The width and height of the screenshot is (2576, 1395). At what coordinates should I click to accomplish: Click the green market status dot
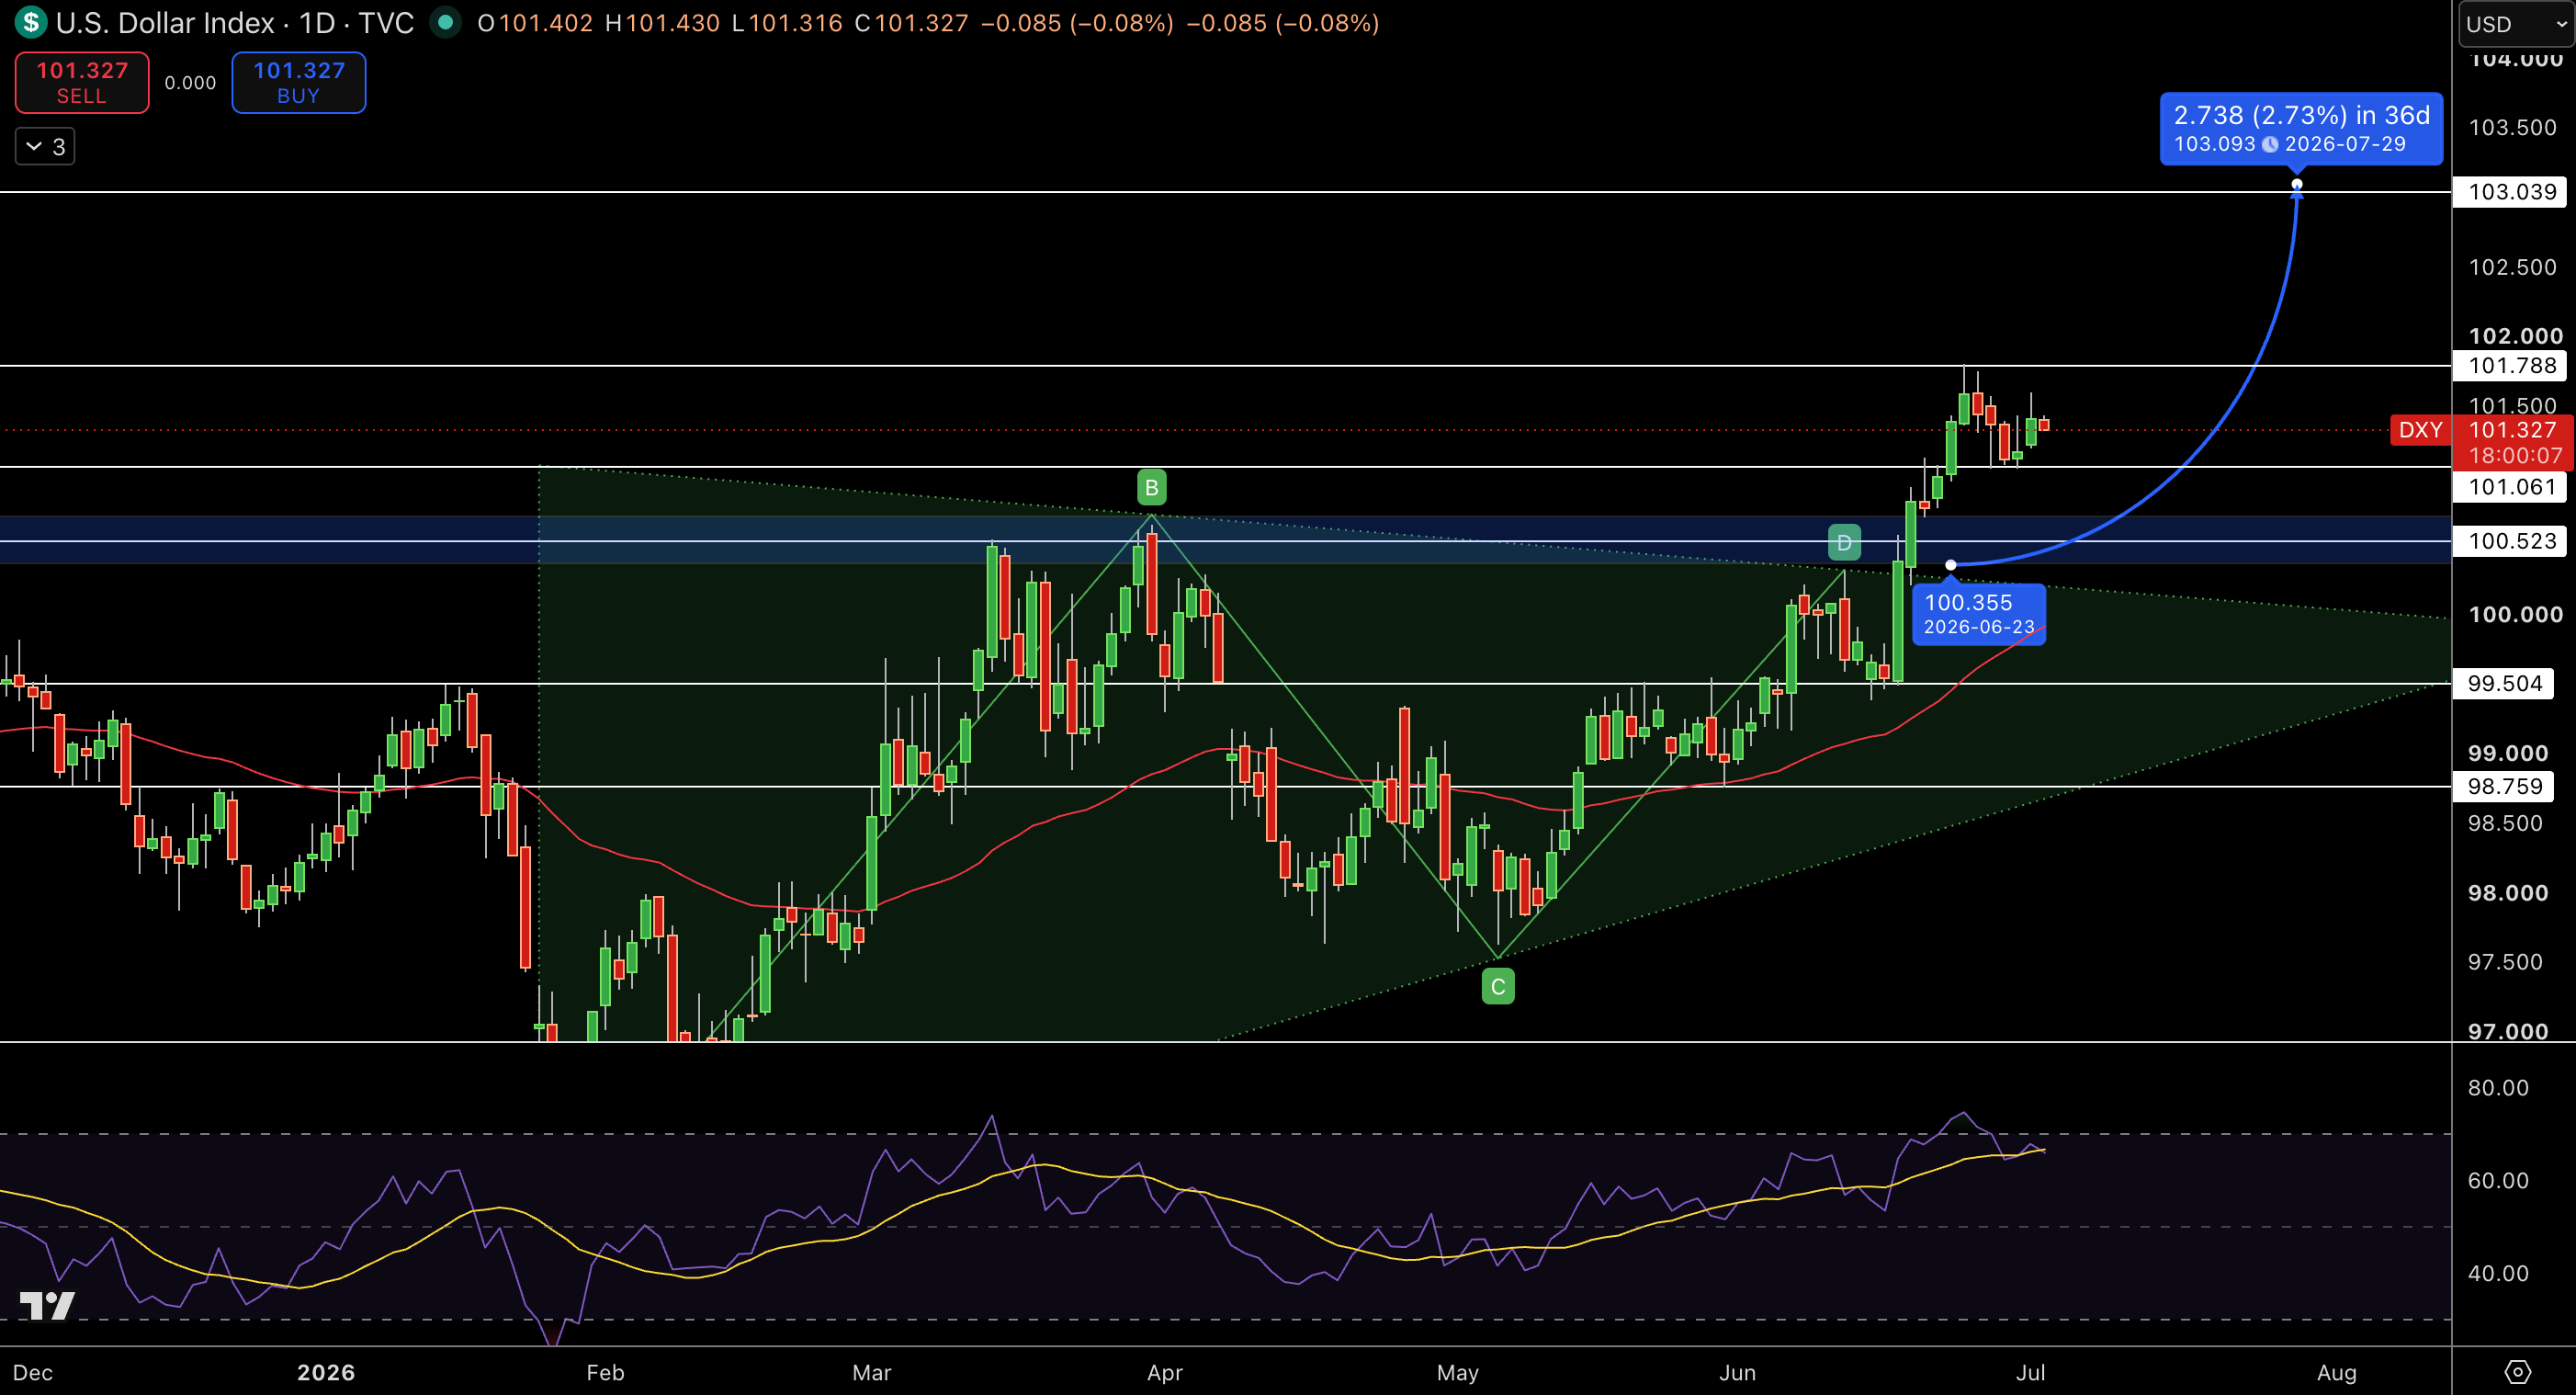(x=445, y=22)
